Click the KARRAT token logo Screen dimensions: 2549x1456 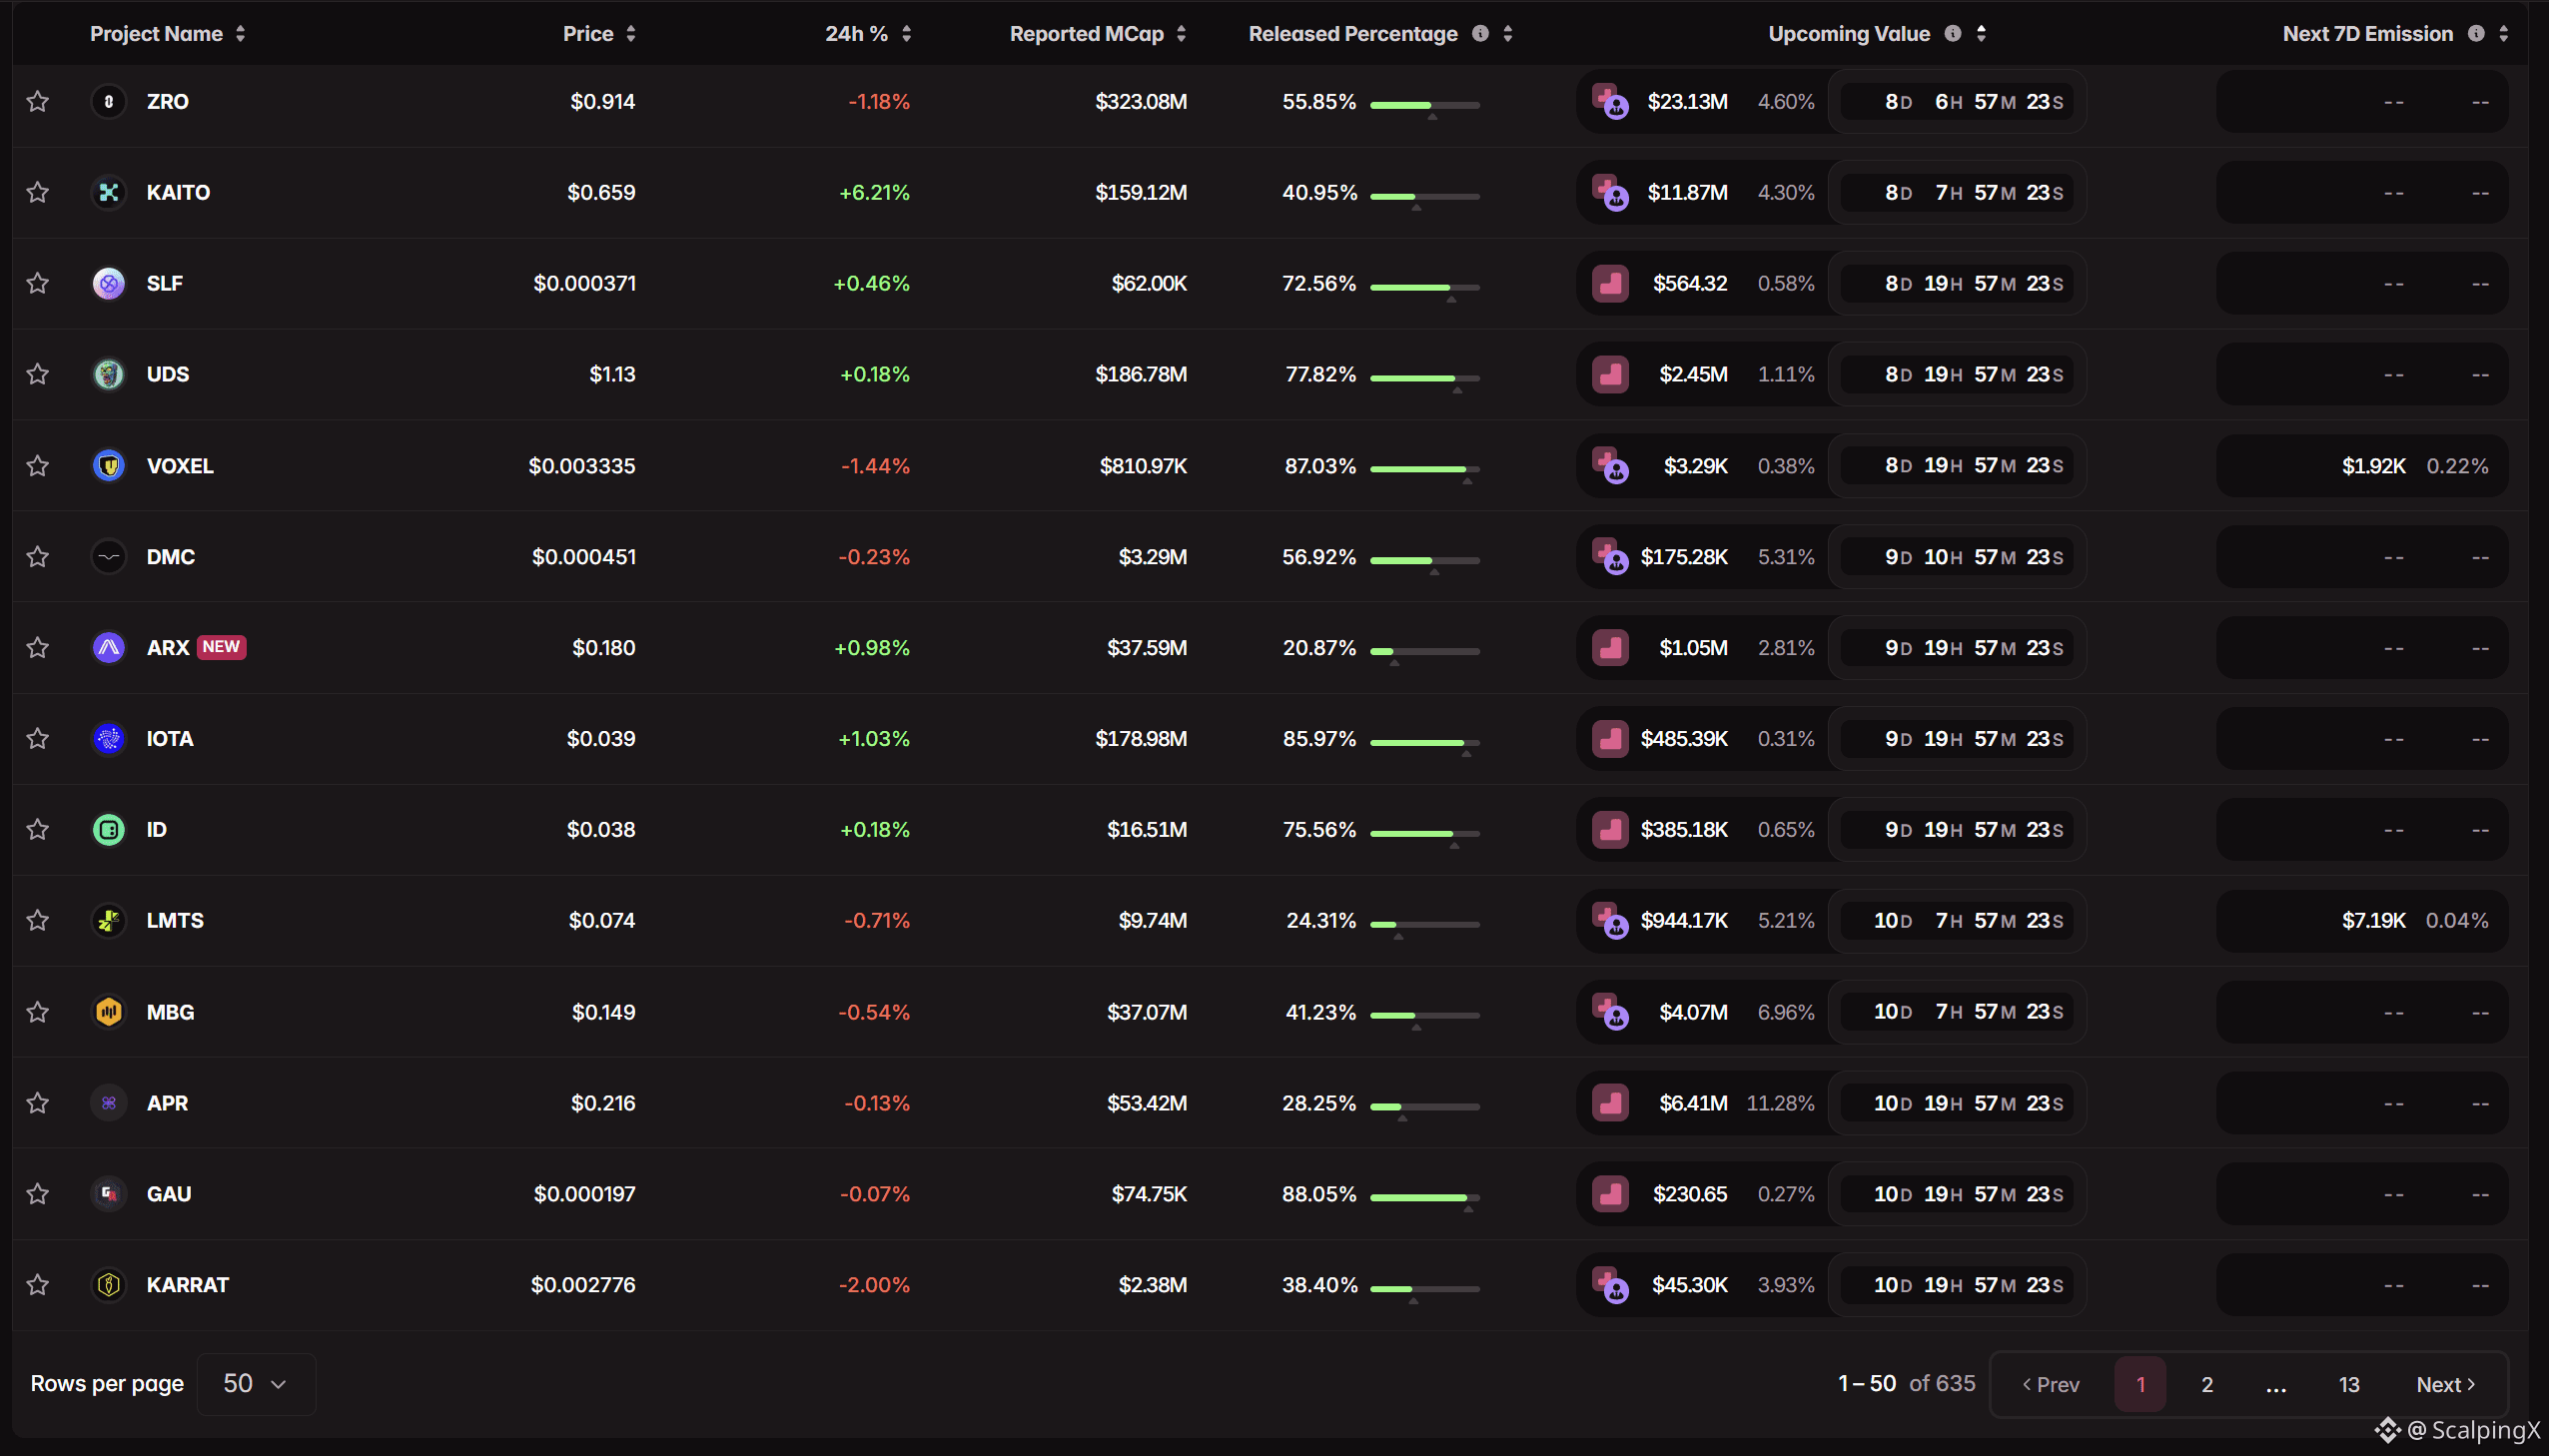(108, 1284)
